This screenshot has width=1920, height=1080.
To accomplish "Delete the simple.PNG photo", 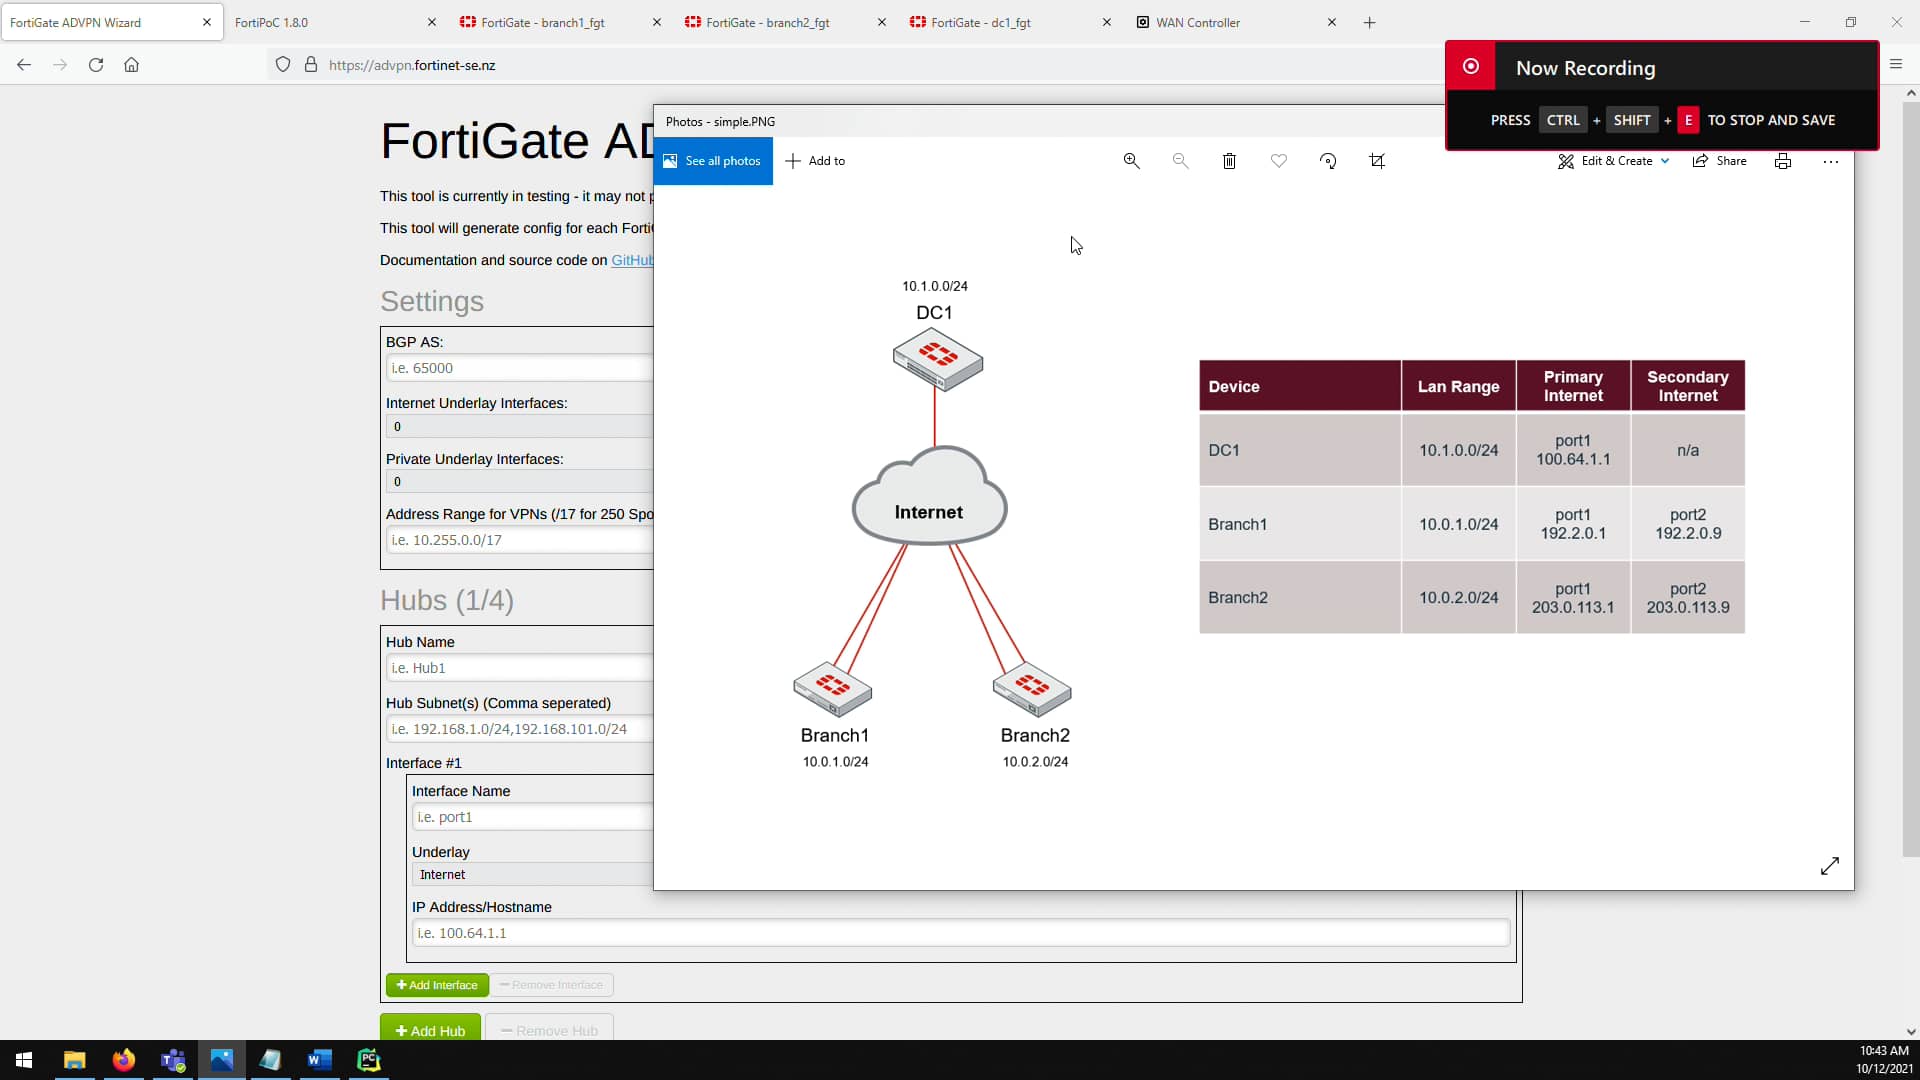I will coord(1228,160).
